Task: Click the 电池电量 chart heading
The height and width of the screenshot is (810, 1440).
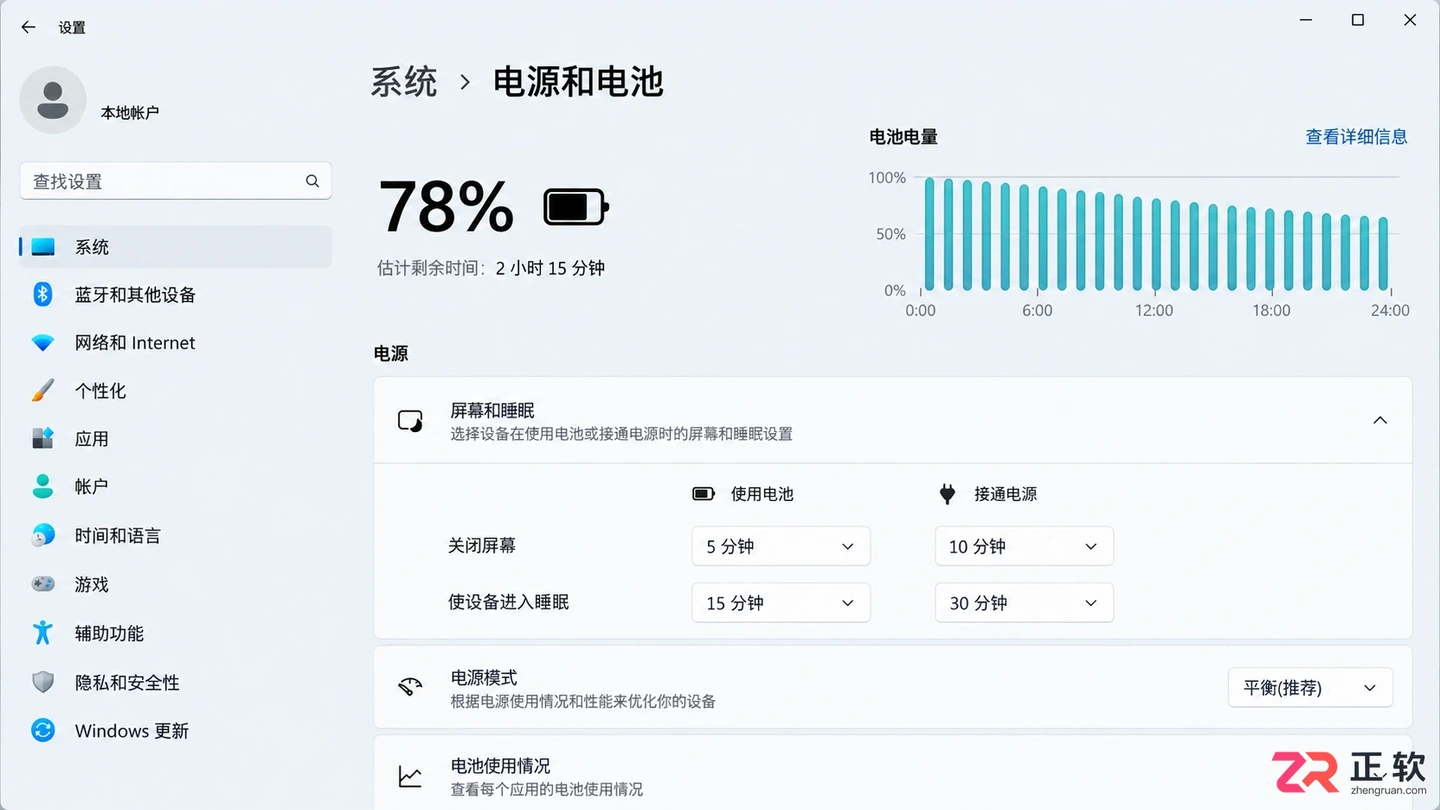Action: (x=903, y=137)
